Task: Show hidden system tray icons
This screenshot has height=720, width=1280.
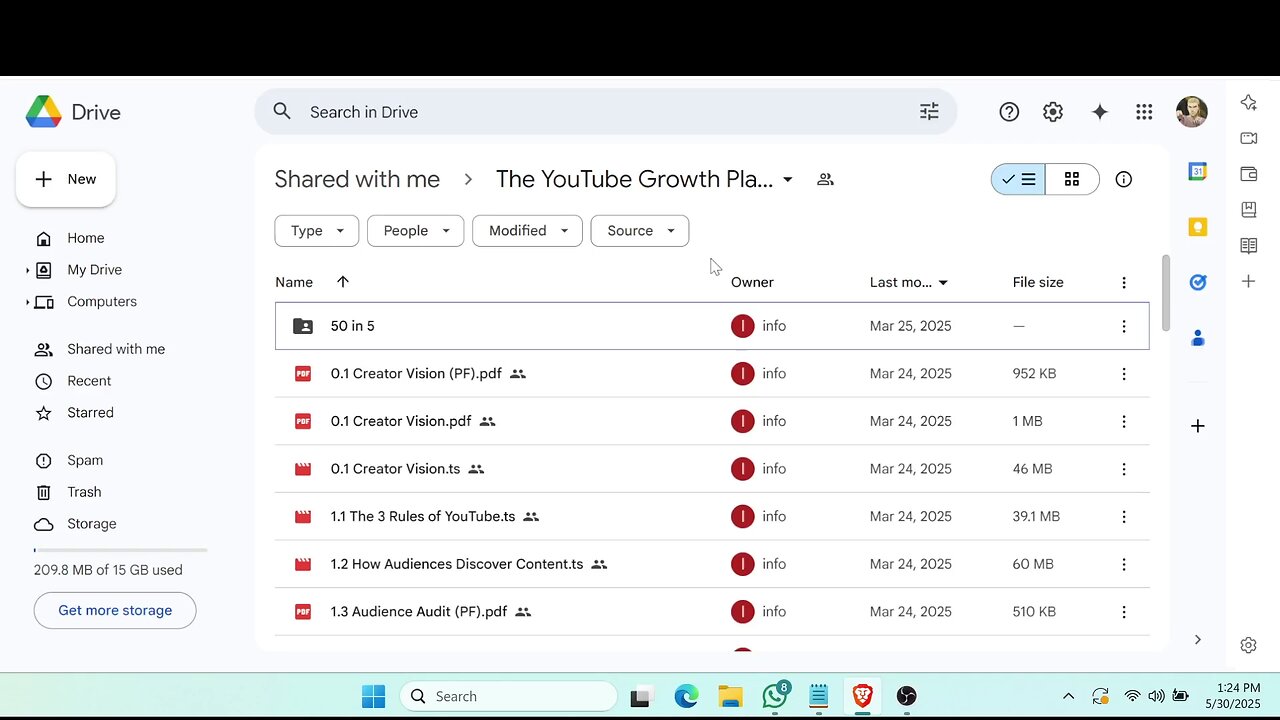Action: 1068,696
